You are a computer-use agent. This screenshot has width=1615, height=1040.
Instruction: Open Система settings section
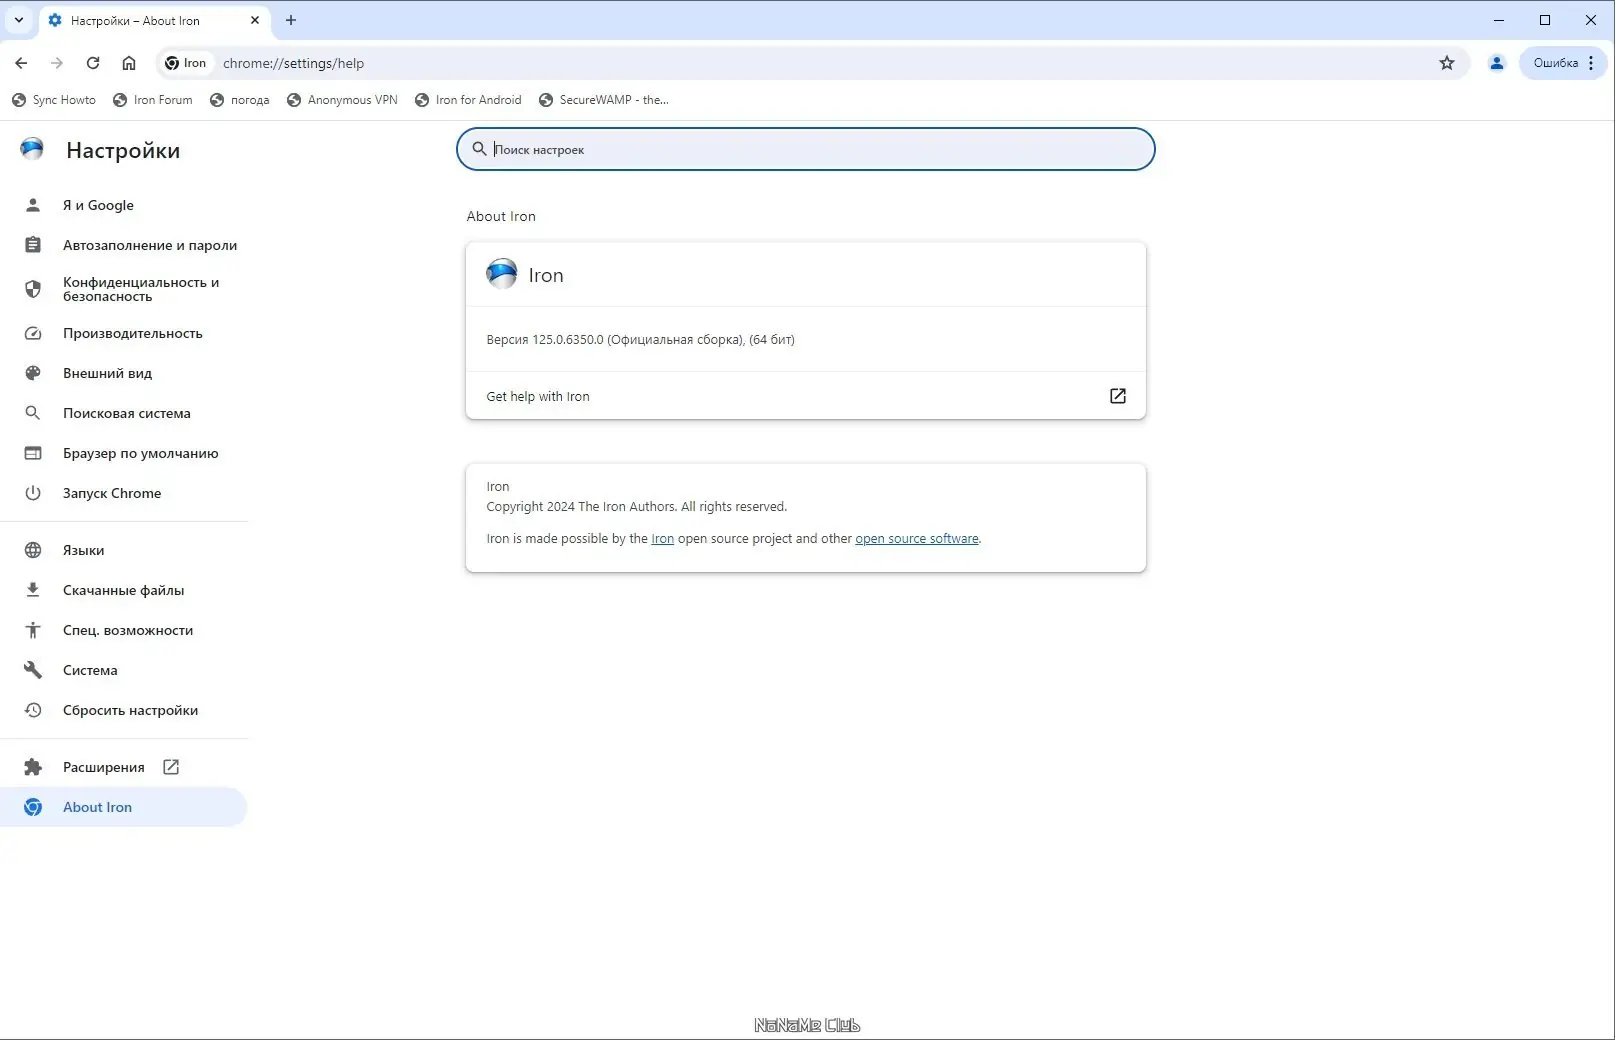coord(124,670)
